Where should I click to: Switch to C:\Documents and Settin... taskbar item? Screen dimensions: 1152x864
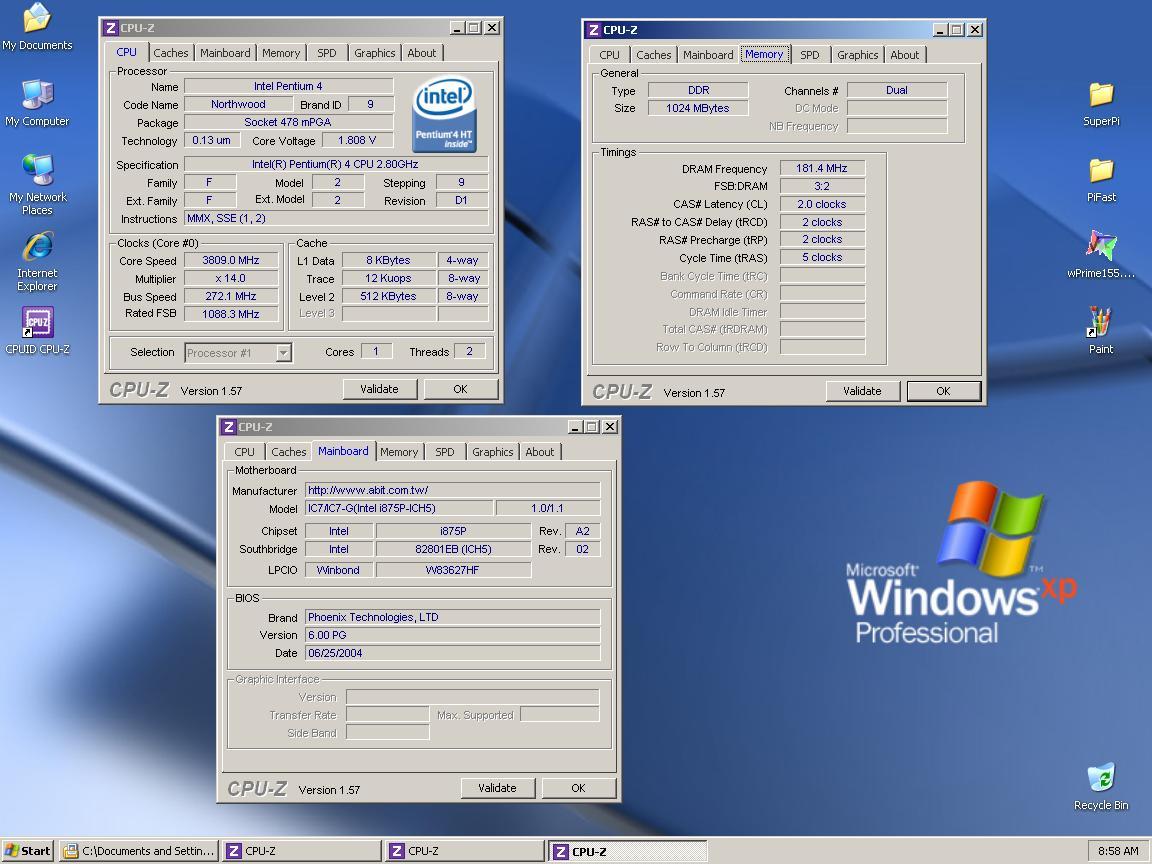(x=139, y=851)
